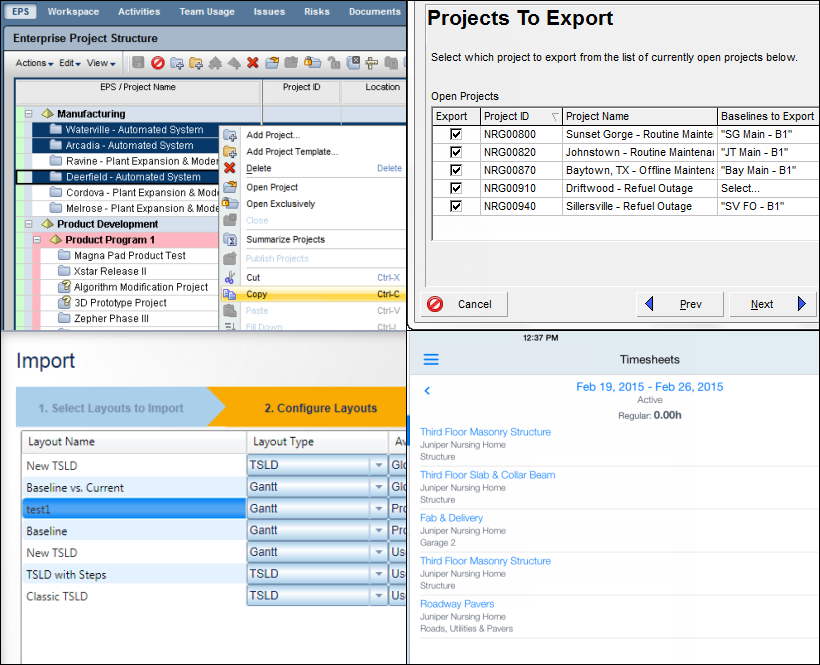Viewport: 820px width, 665px height.
Task: Click the Open Project toolbar icon
Action: [271, 62]
